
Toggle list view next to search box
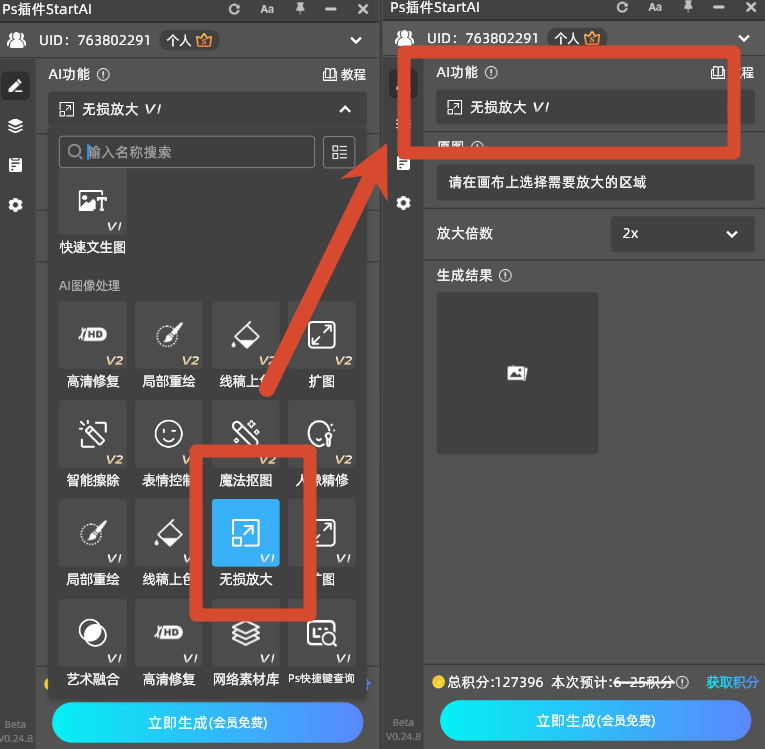339,152
